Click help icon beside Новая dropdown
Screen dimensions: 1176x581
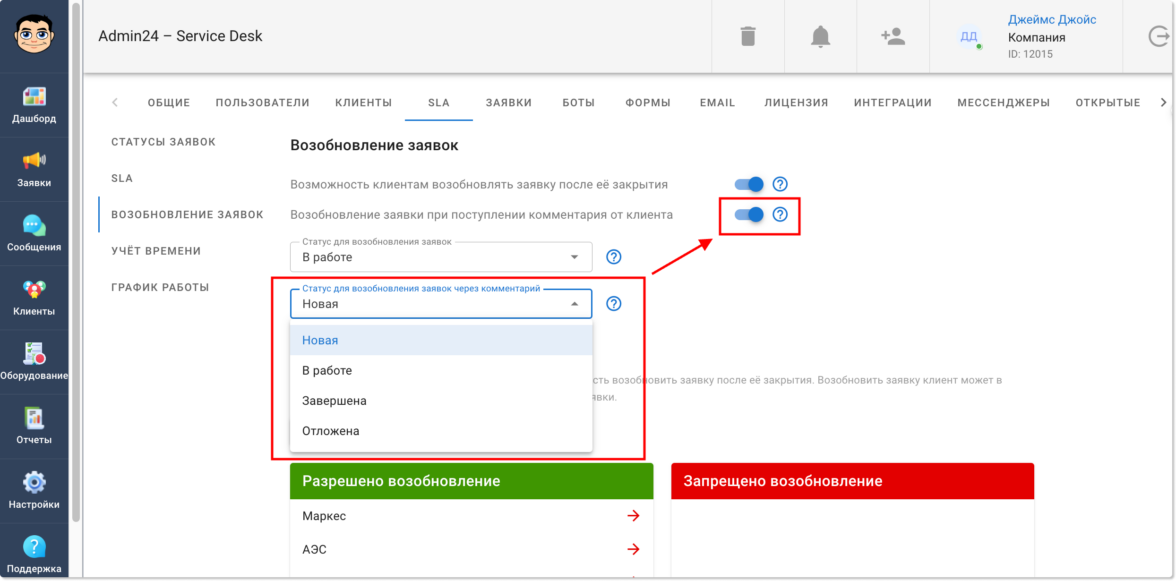pyautogui.click(x=614, y=304)
